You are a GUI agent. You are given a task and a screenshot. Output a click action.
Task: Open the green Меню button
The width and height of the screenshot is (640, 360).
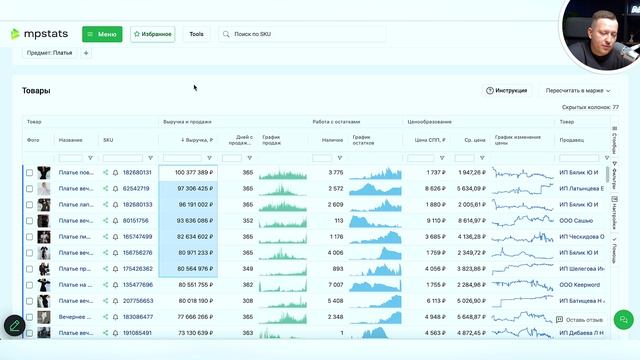coord(102,34)
